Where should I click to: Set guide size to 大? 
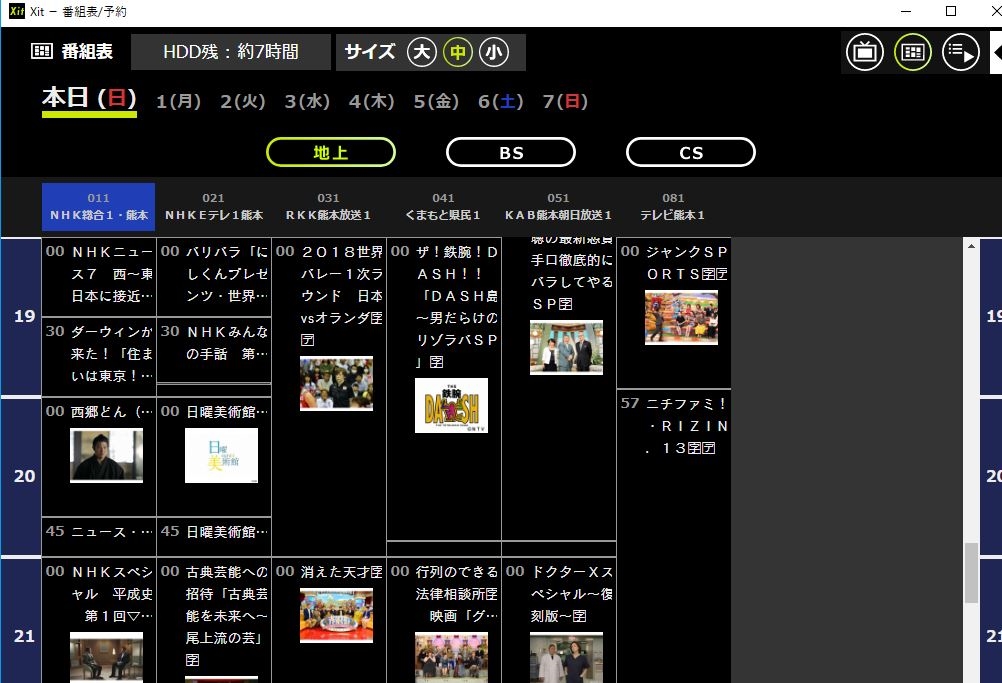pos(422,52)
